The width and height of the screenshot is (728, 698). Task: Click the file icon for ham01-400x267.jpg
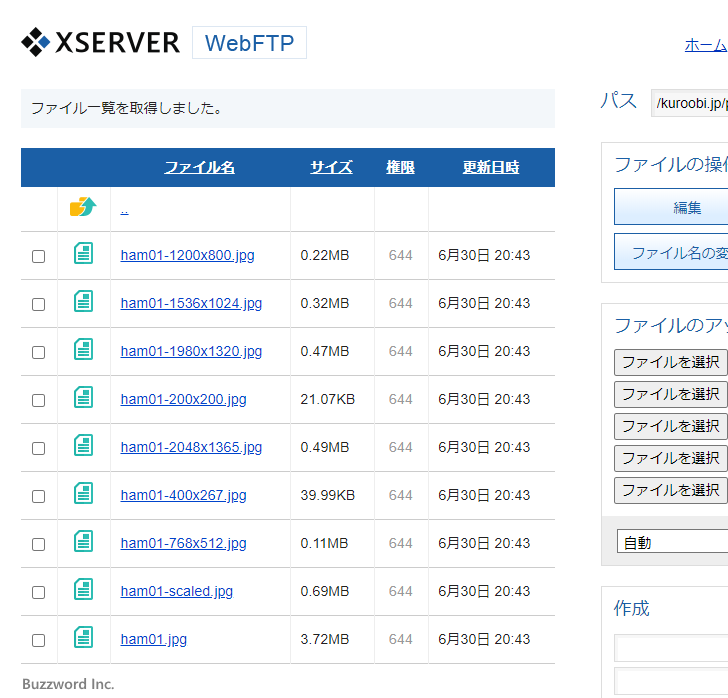(84, 493)
